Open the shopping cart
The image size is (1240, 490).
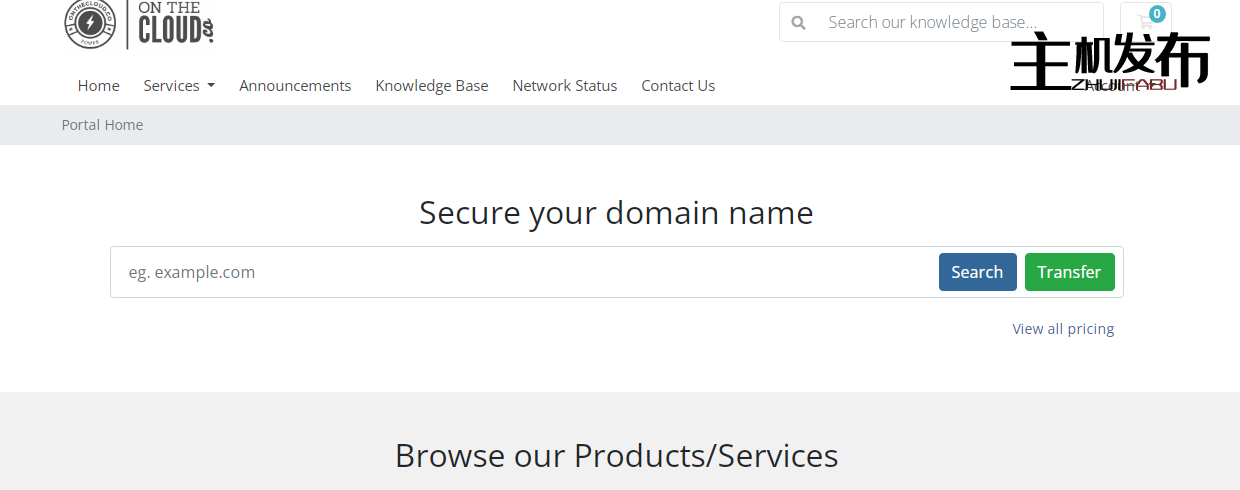tap(1144, 22)
